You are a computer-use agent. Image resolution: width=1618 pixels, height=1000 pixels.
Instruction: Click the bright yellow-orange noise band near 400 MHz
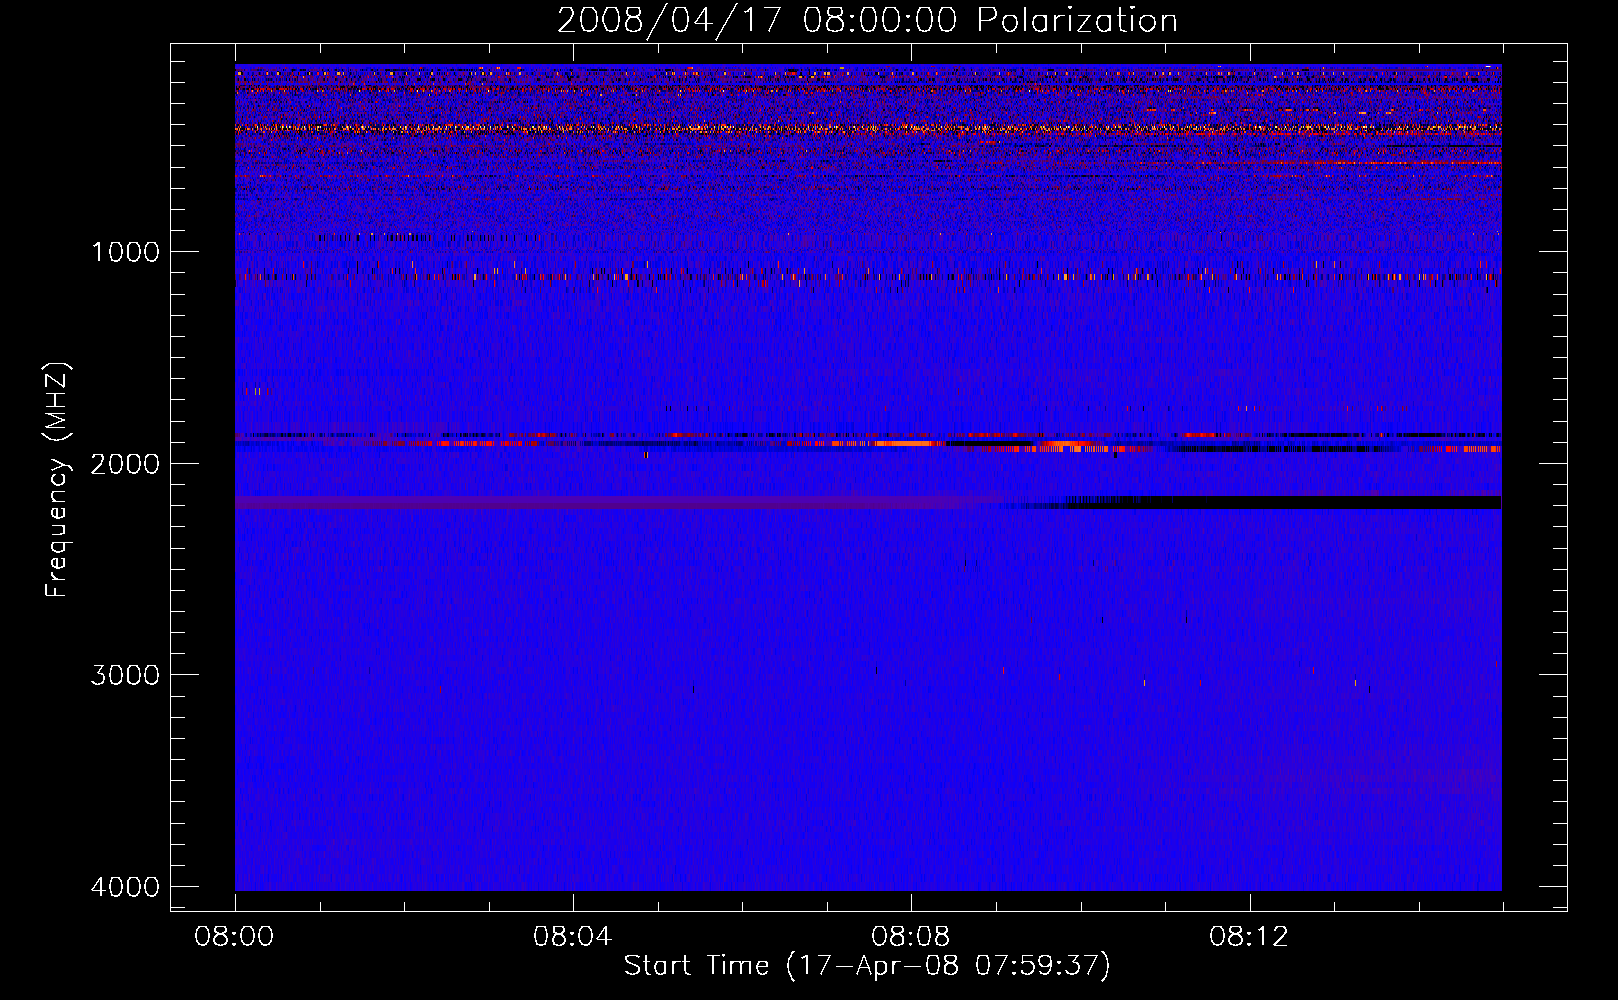point(868,128)
